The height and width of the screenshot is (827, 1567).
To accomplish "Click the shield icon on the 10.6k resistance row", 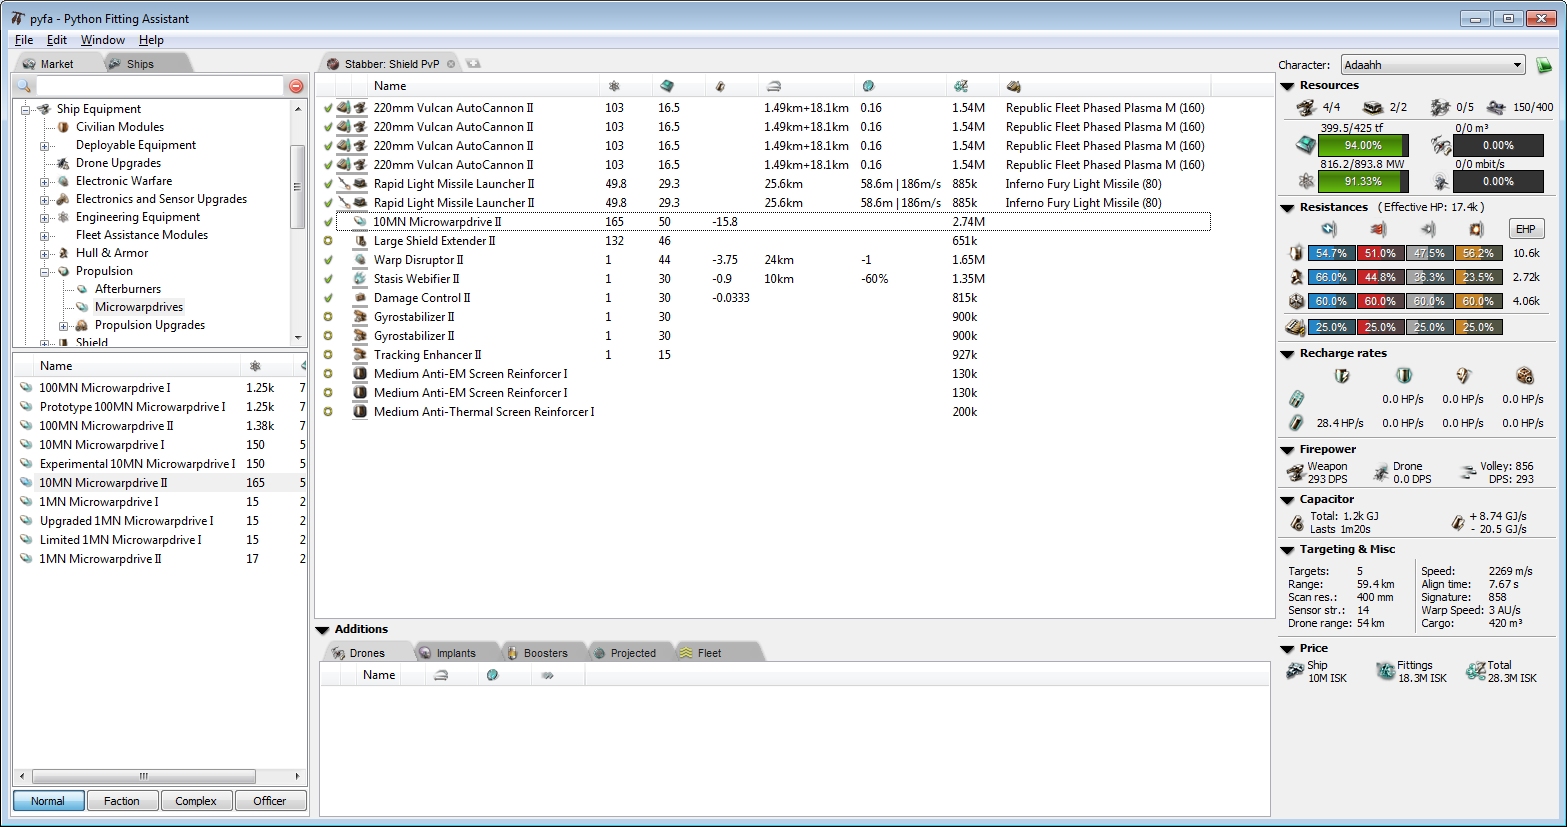I will pyautogui.click(x=1296, y=253).
